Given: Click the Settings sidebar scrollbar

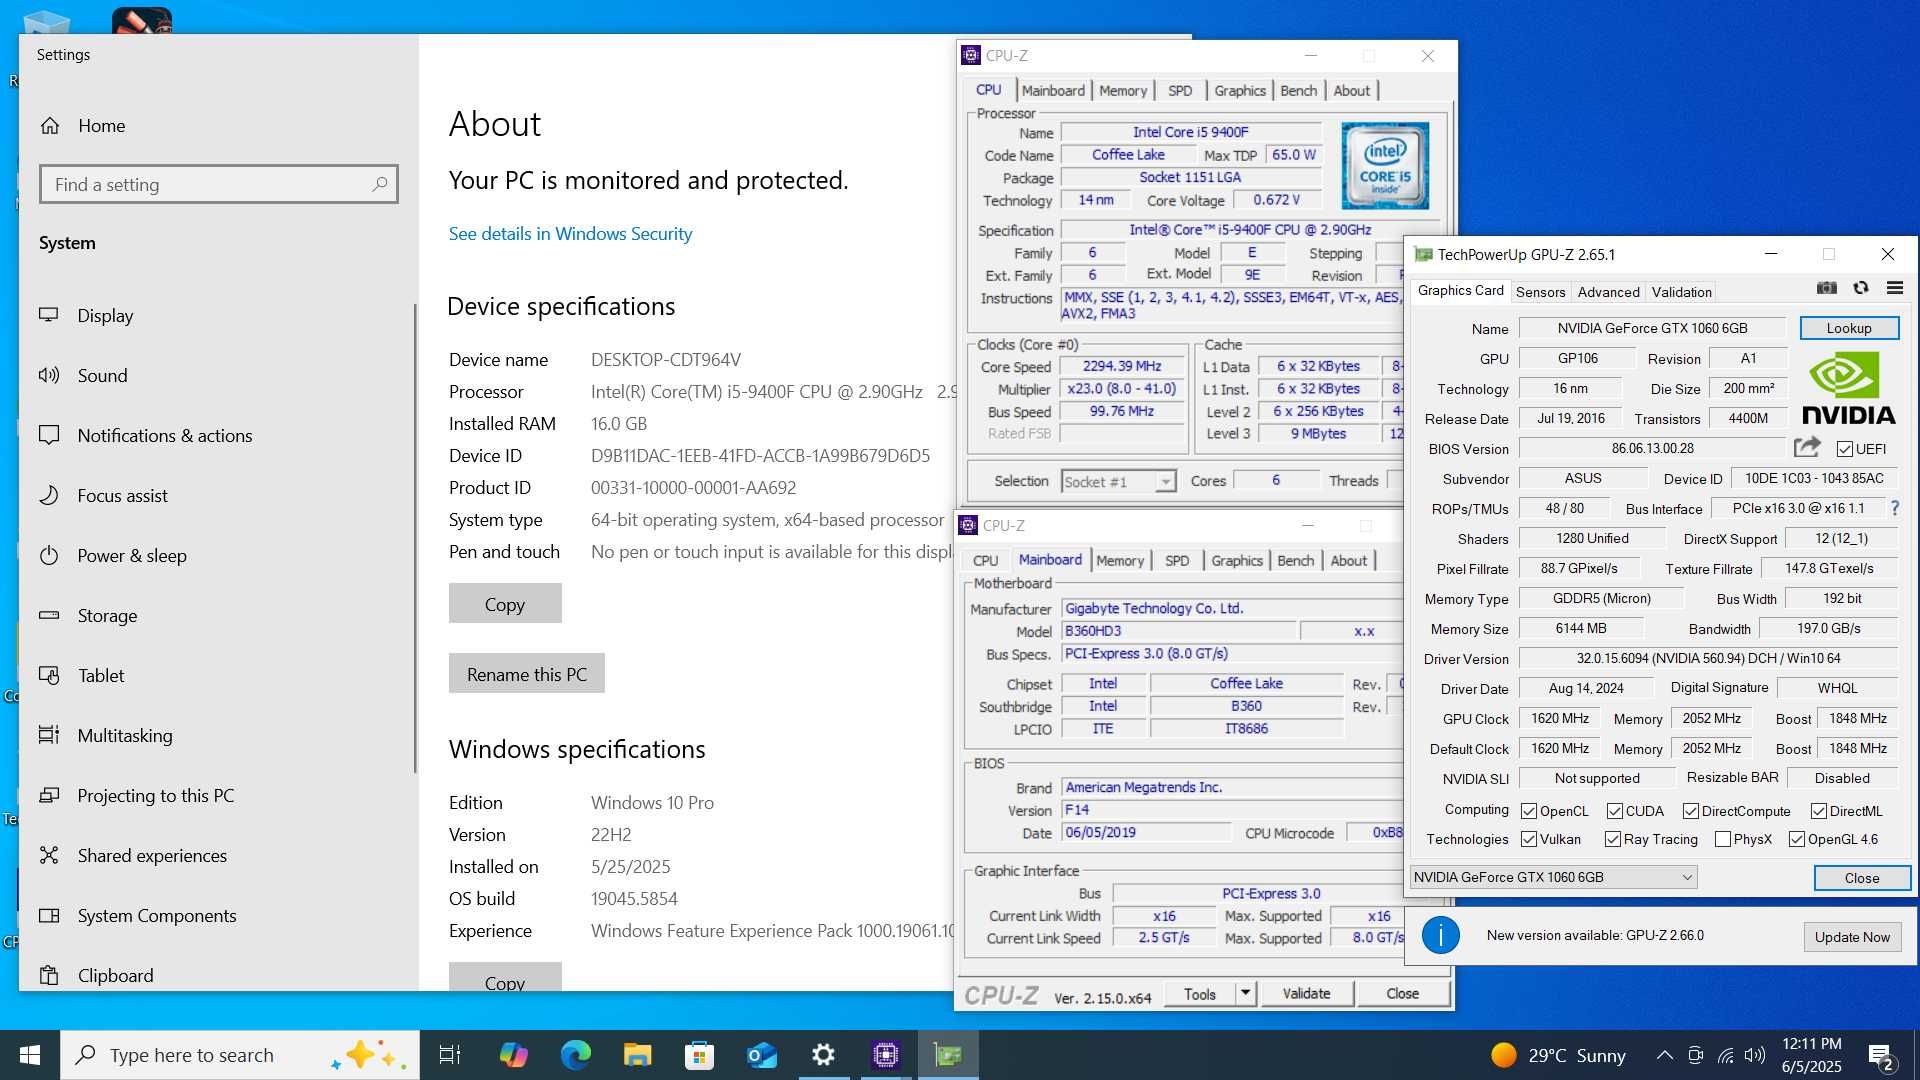Looking at the screenshot, I should click(x=415, y=538).
